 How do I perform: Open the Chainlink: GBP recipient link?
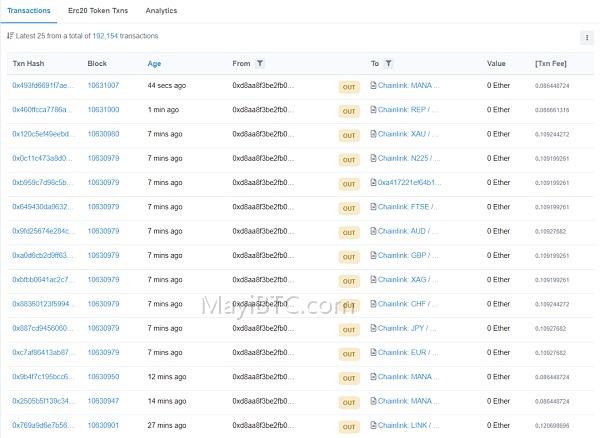(x=408, y=255)
